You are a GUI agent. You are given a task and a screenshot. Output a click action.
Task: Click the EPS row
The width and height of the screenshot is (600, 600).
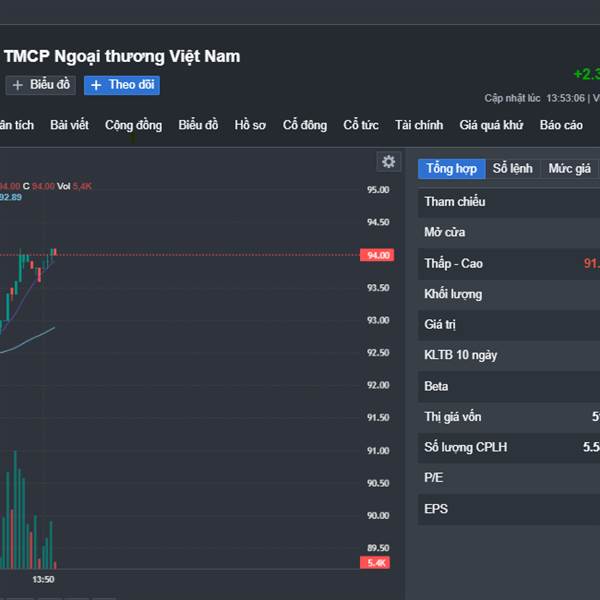pos(509,509)
